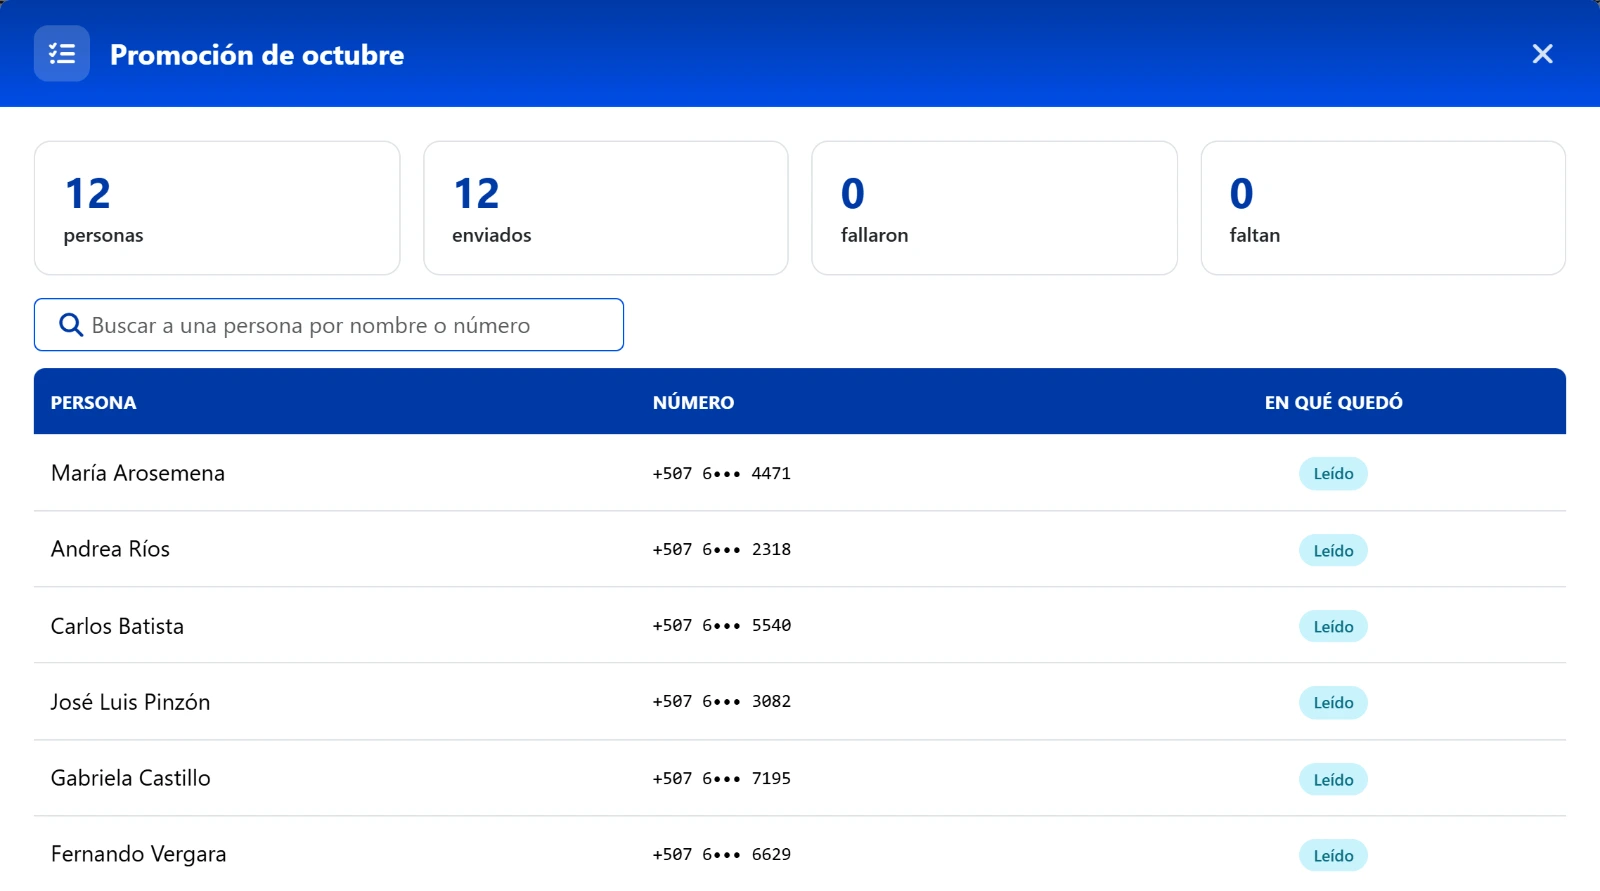The width and height of the screenshot is (1600, 891).
Task: Select the 12 enviados summary card
Action: pos(606,208)
